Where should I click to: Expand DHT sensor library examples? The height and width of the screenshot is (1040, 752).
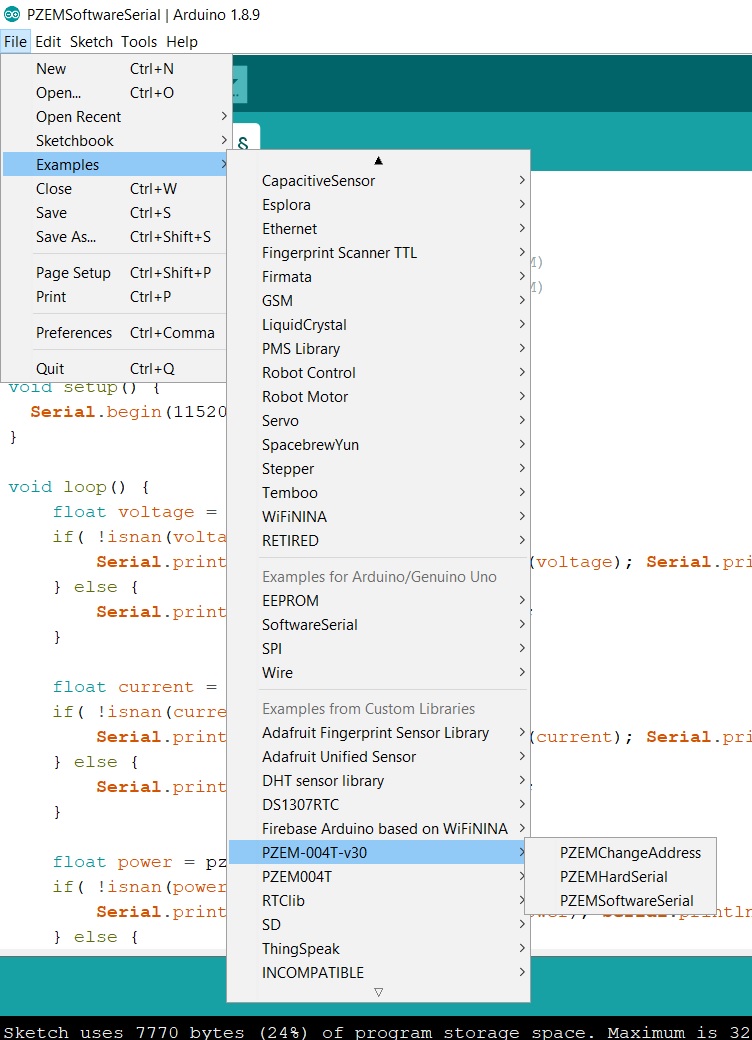(x=379, y=781)
